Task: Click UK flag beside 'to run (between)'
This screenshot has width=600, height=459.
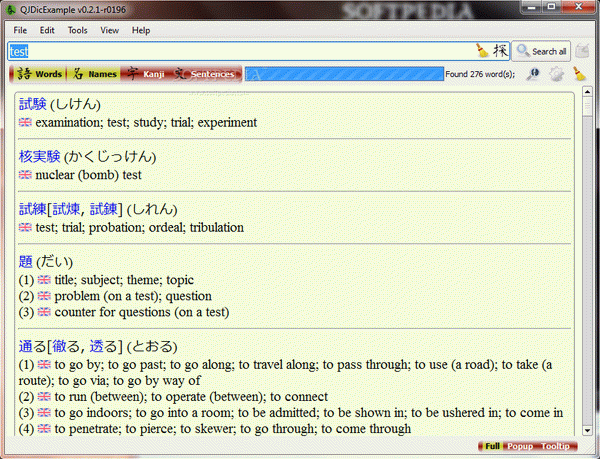Action: point(44,397)
